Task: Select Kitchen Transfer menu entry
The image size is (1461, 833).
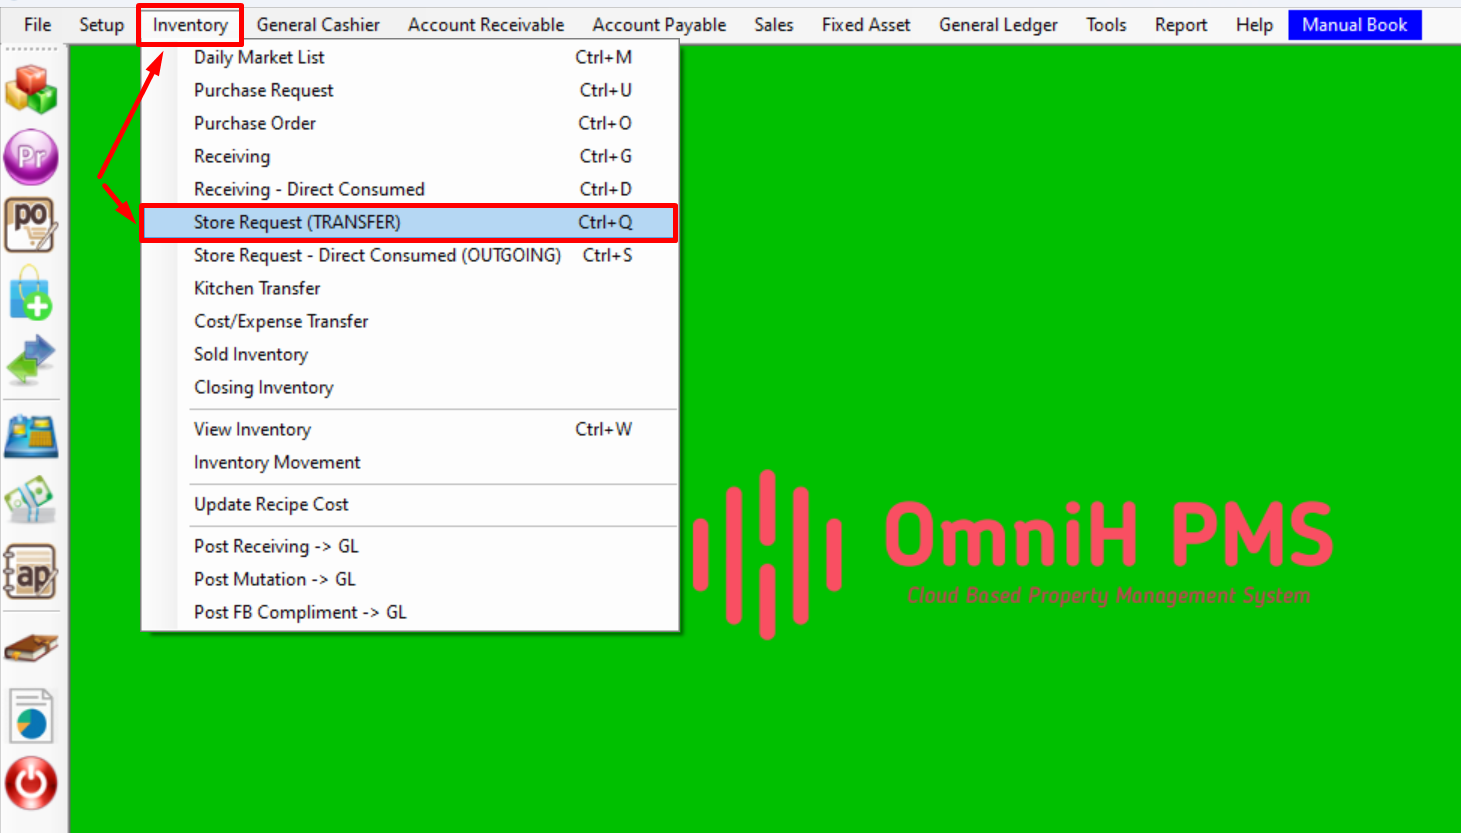Action: (410, 288)
